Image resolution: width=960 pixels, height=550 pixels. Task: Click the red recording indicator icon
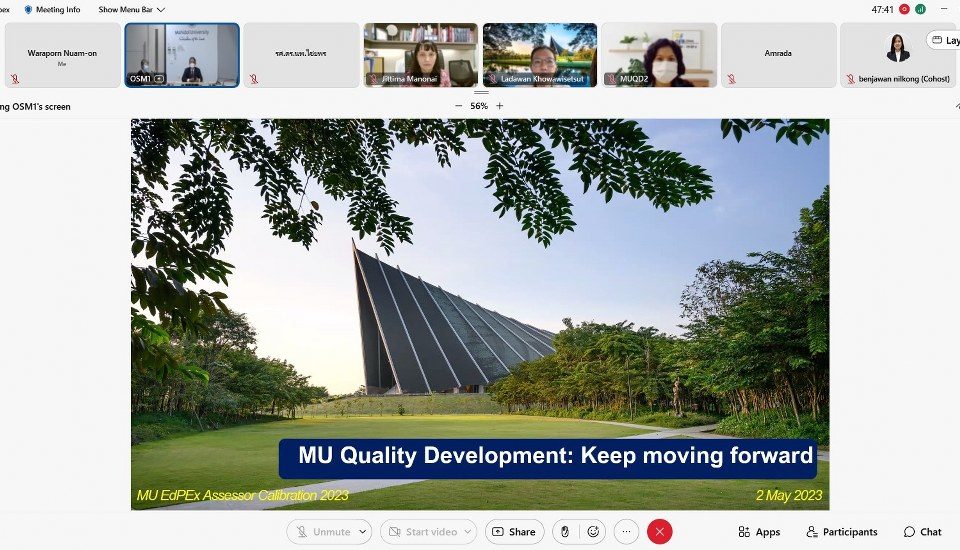904,9
